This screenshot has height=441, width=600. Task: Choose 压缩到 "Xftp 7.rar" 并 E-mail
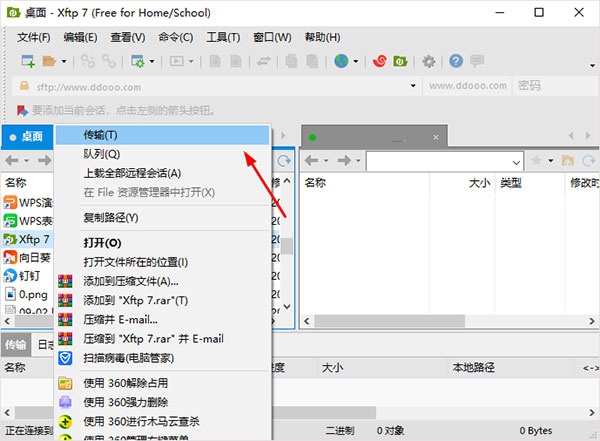pyautogui.click(x=163, y=339)
